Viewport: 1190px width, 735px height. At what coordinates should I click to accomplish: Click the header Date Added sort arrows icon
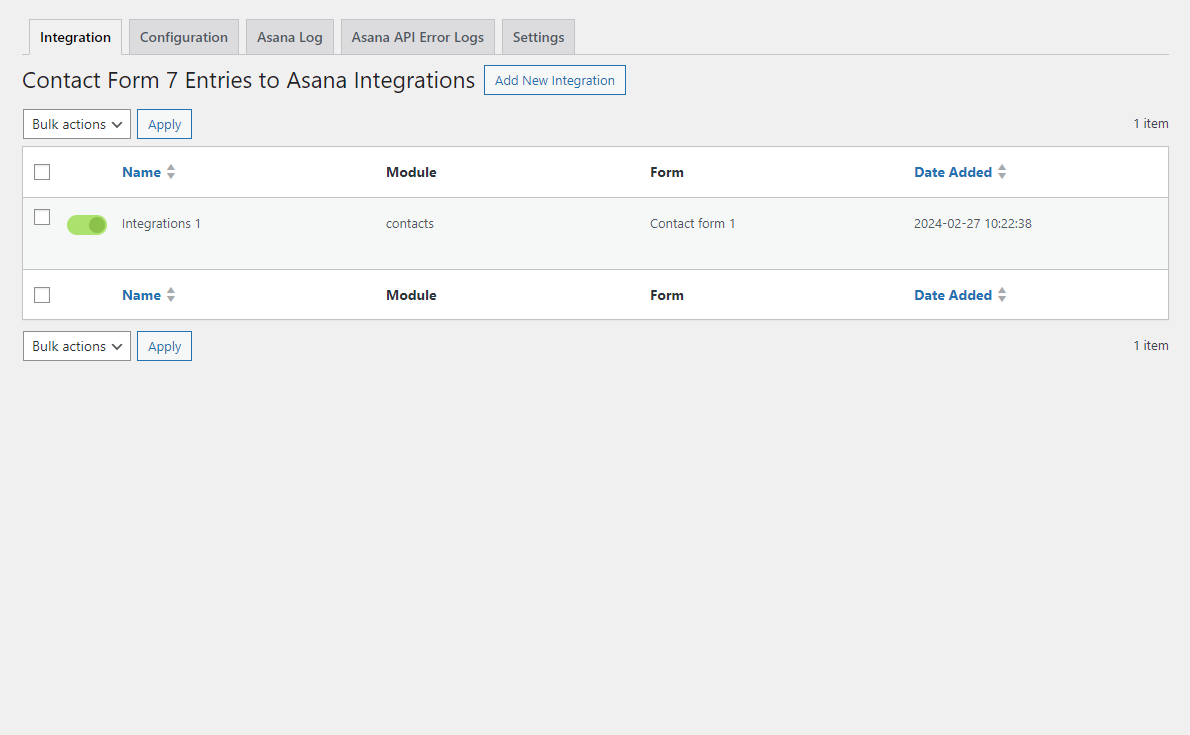tap(1002, 172)
